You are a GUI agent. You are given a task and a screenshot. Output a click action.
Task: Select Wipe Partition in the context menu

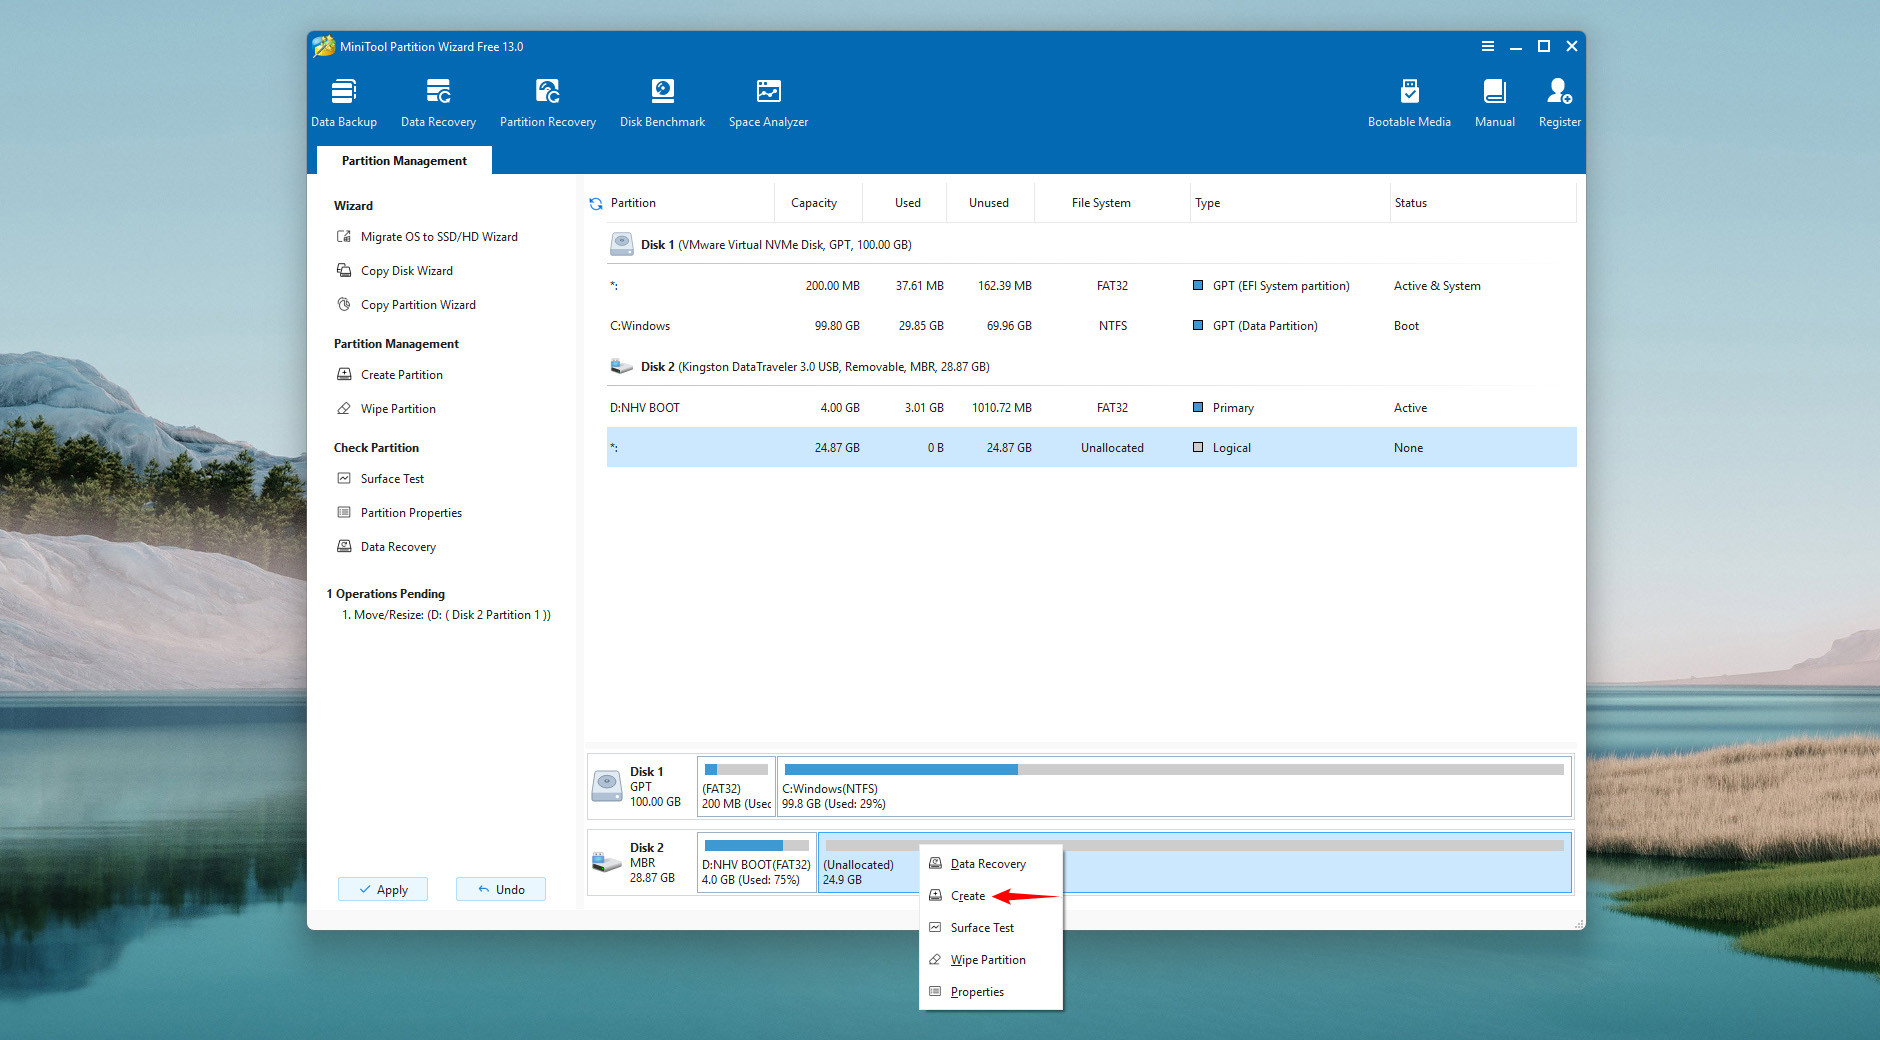point(988,960)
